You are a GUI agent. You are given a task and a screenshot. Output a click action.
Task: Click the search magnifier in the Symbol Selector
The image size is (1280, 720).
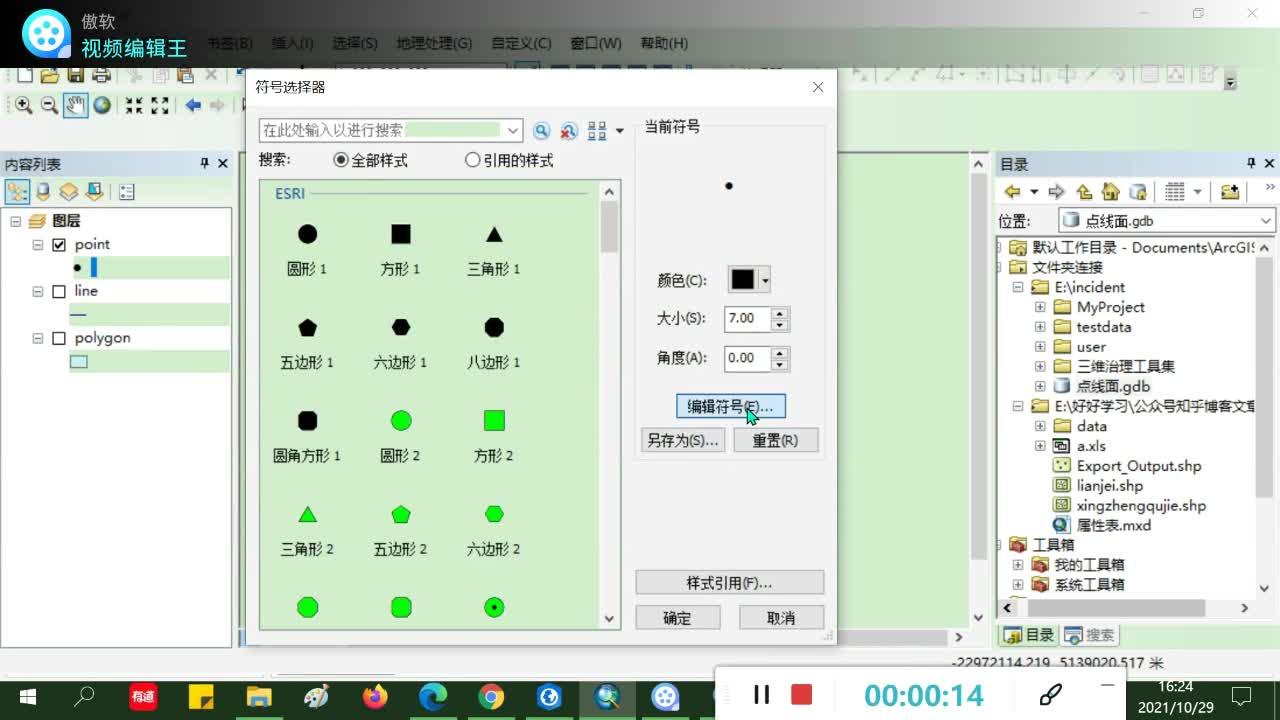click(x=540, y=131)
